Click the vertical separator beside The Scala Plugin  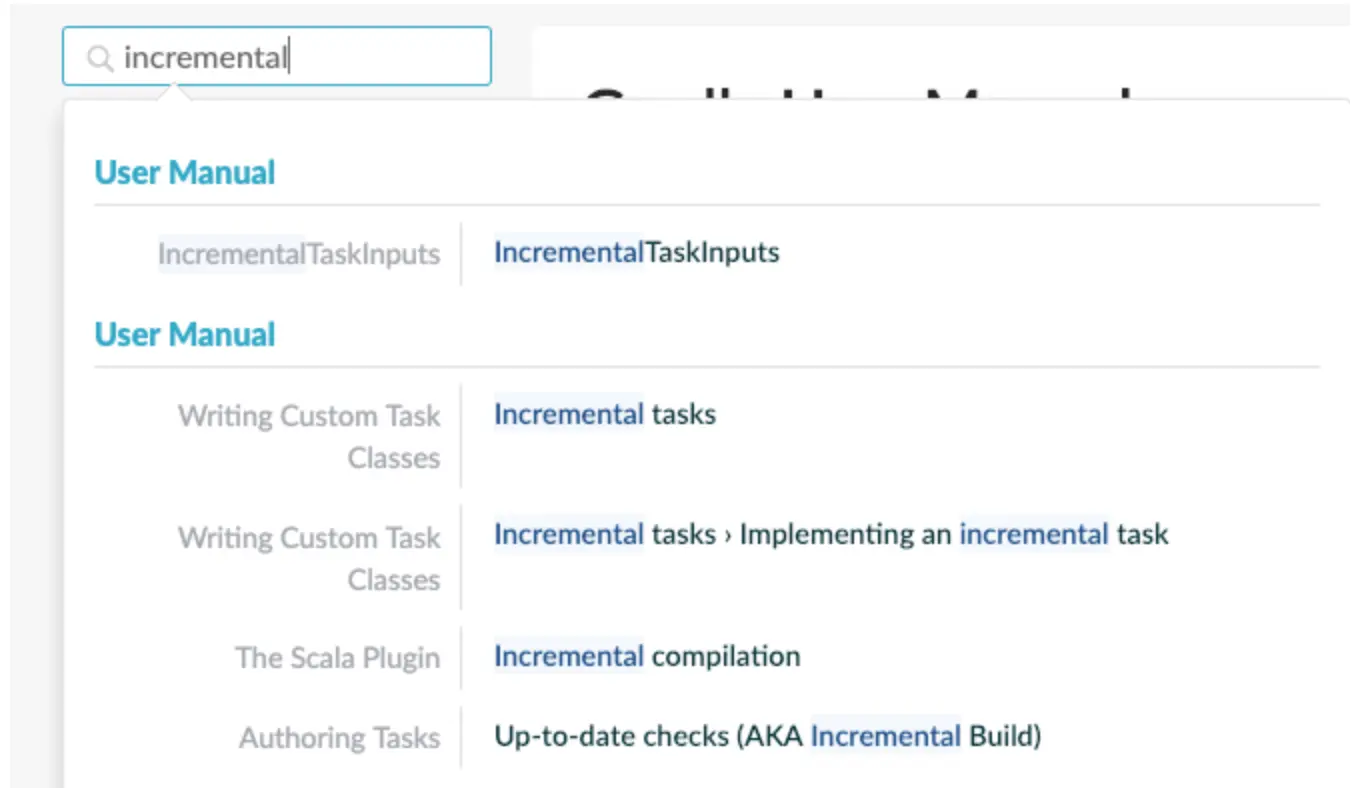pos(461,657)
